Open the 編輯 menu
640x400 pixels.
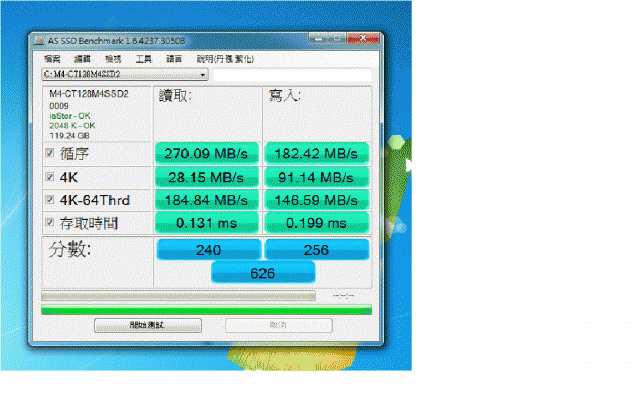coord(82,59)
